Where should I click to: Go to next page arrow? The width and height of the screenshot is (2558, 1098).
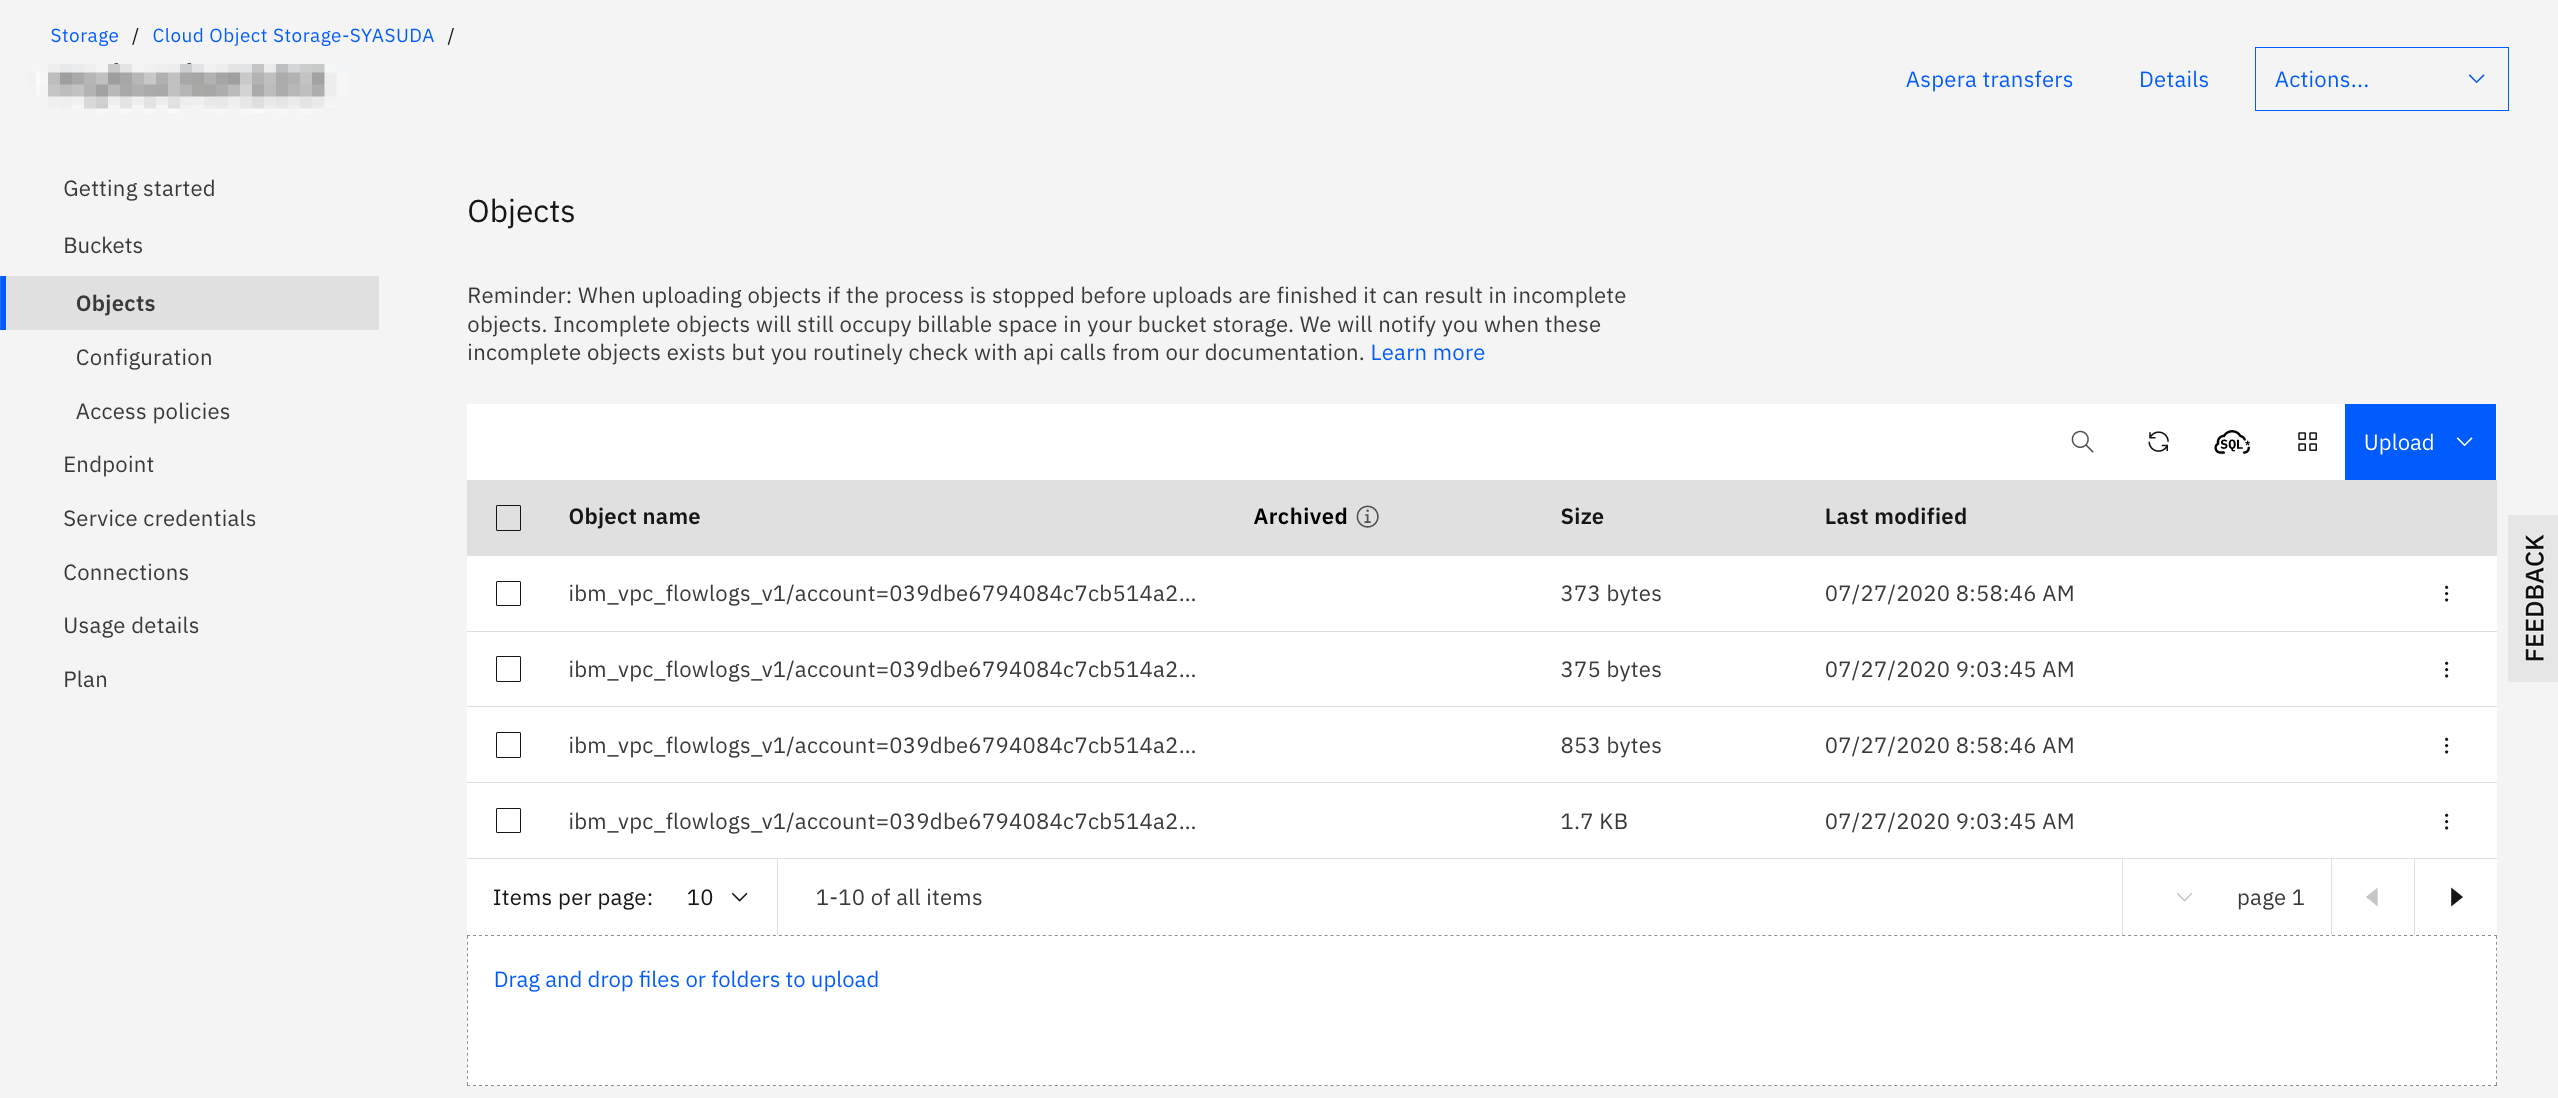(2455, 897)
